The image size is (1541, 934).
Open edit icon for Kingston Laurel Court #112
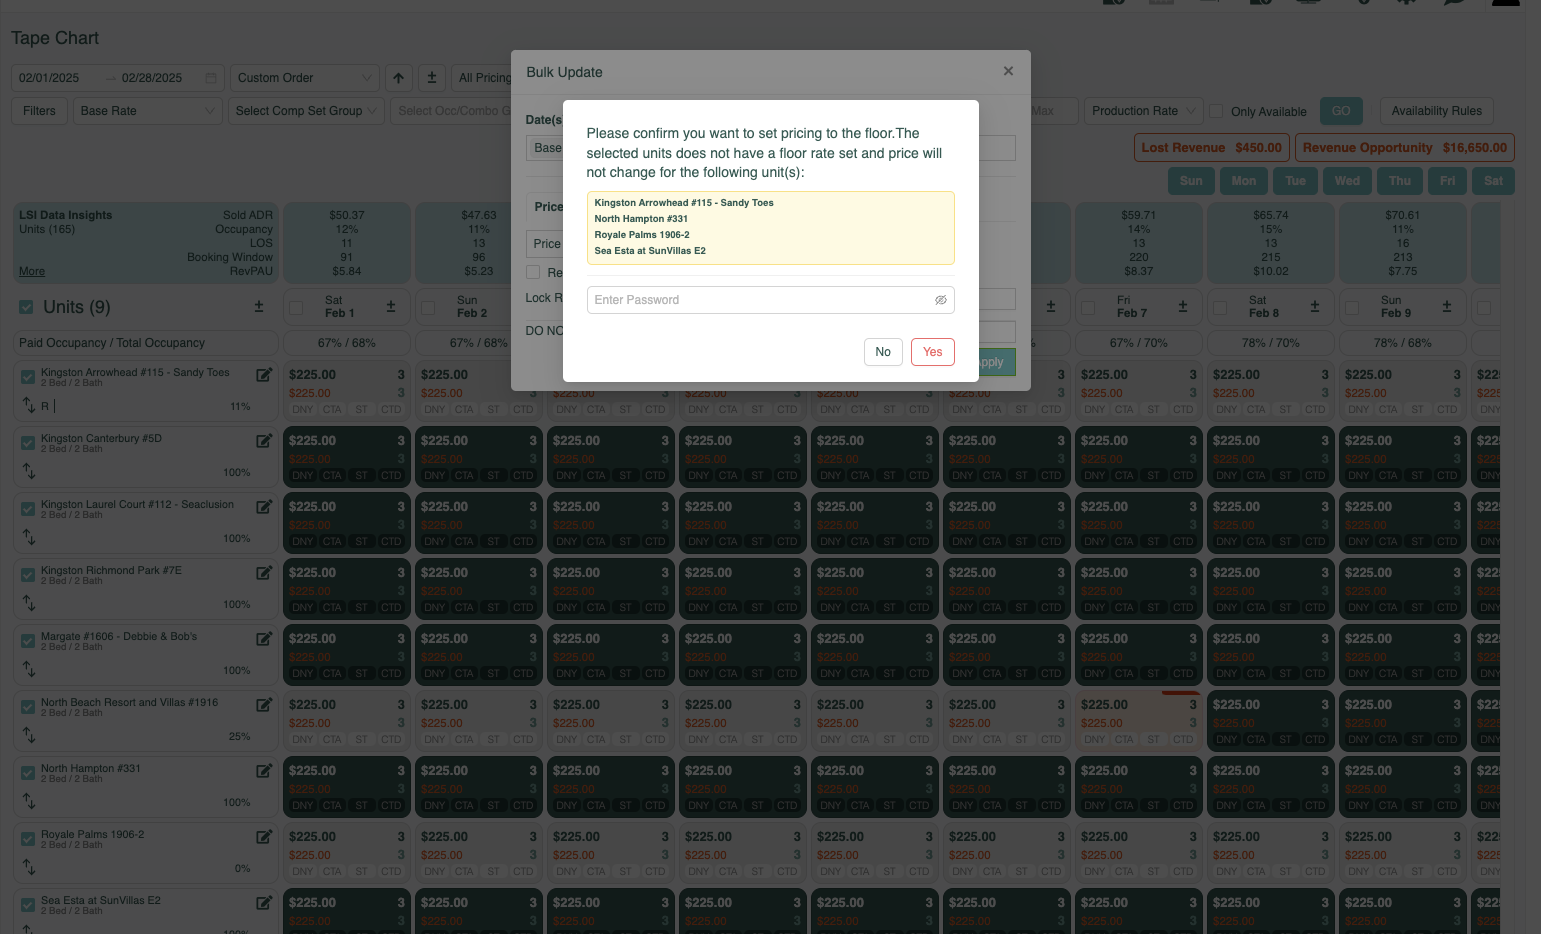(x=264, y=507)
